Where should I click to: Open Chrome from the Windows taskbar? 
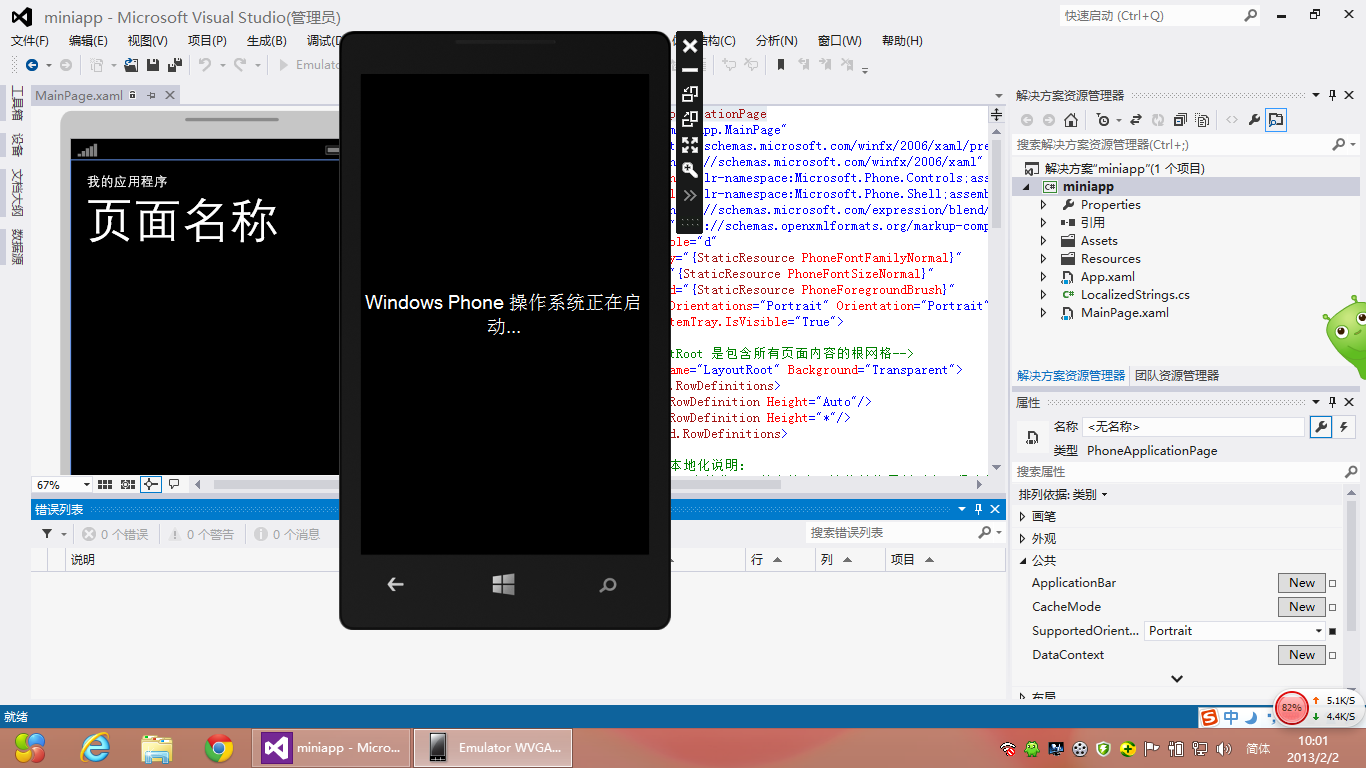tap(219, 748)
